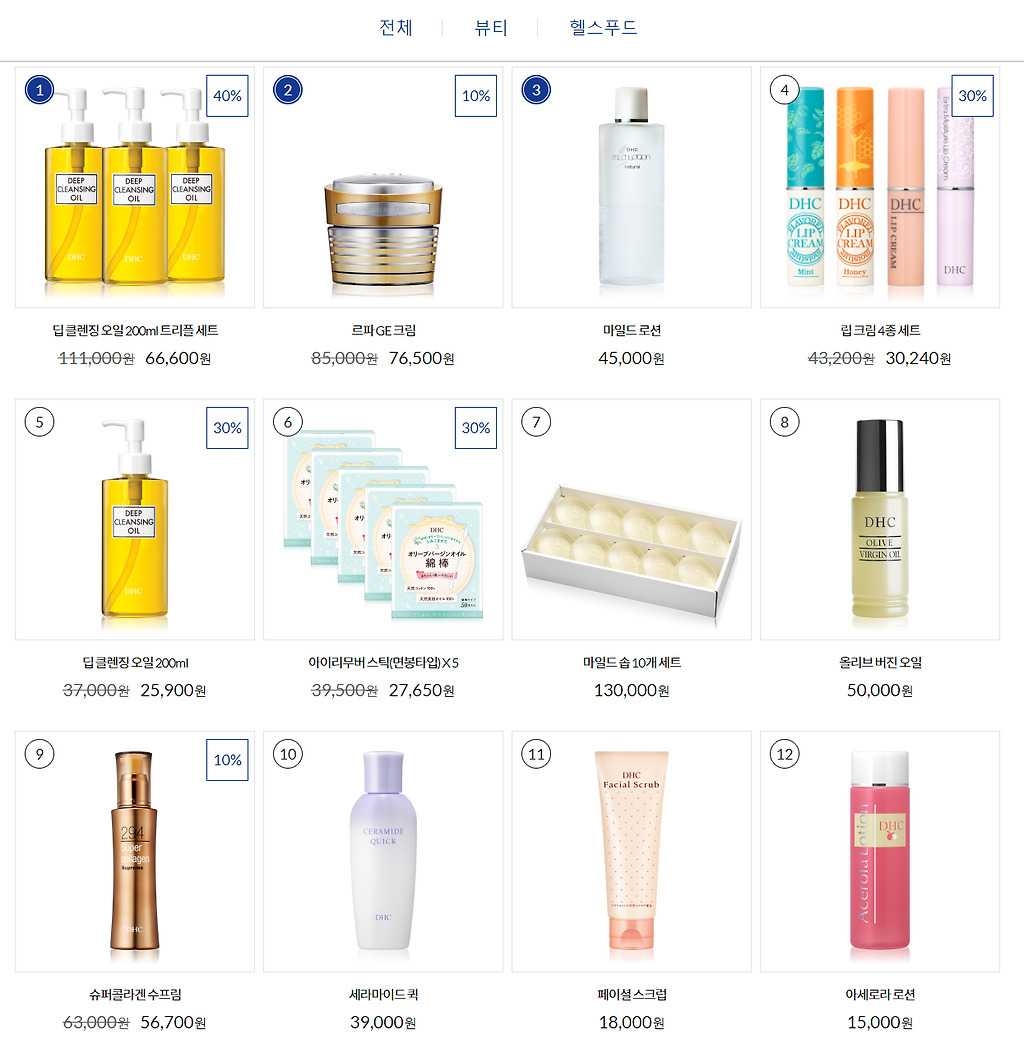Open 올리브 버진 오일 bottle thumbnail
Image resolution: width=1024 pixels, height=1053 pixels.
880,520
